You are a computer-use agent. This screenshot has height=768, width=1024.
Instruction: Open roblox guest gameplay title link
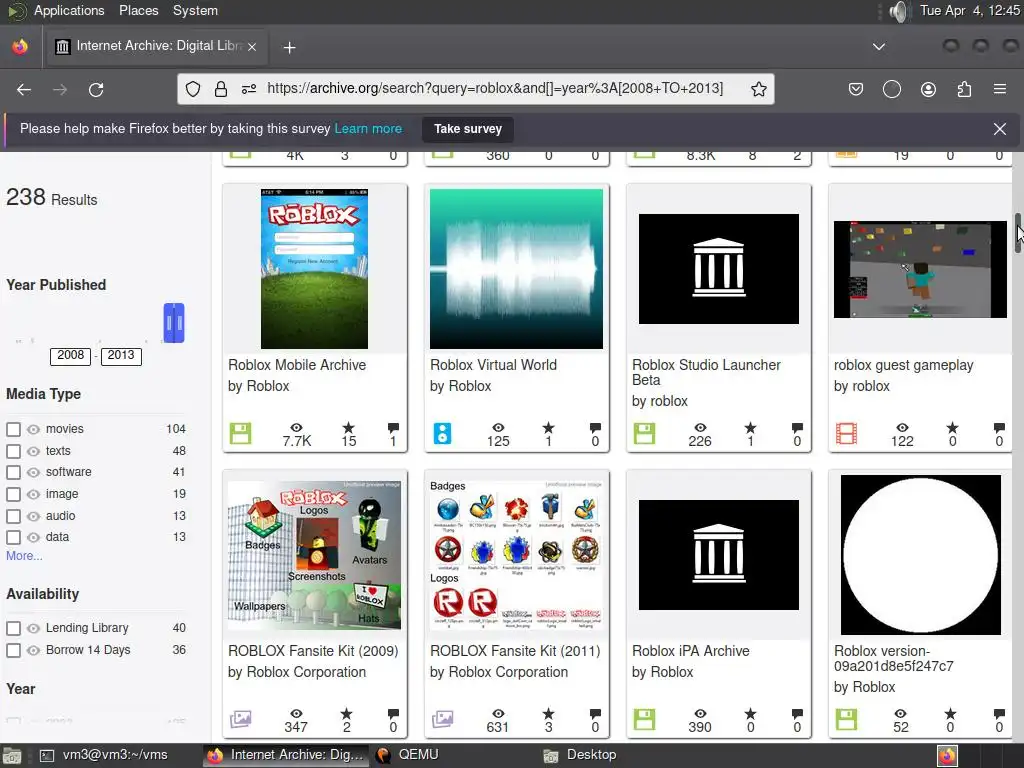(903, 365)
